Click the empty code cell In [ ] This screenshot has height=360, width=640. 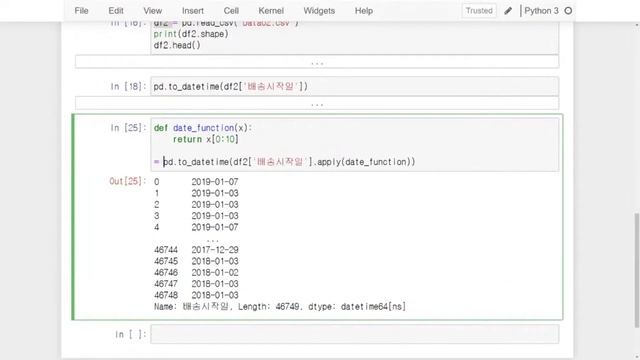354,334
